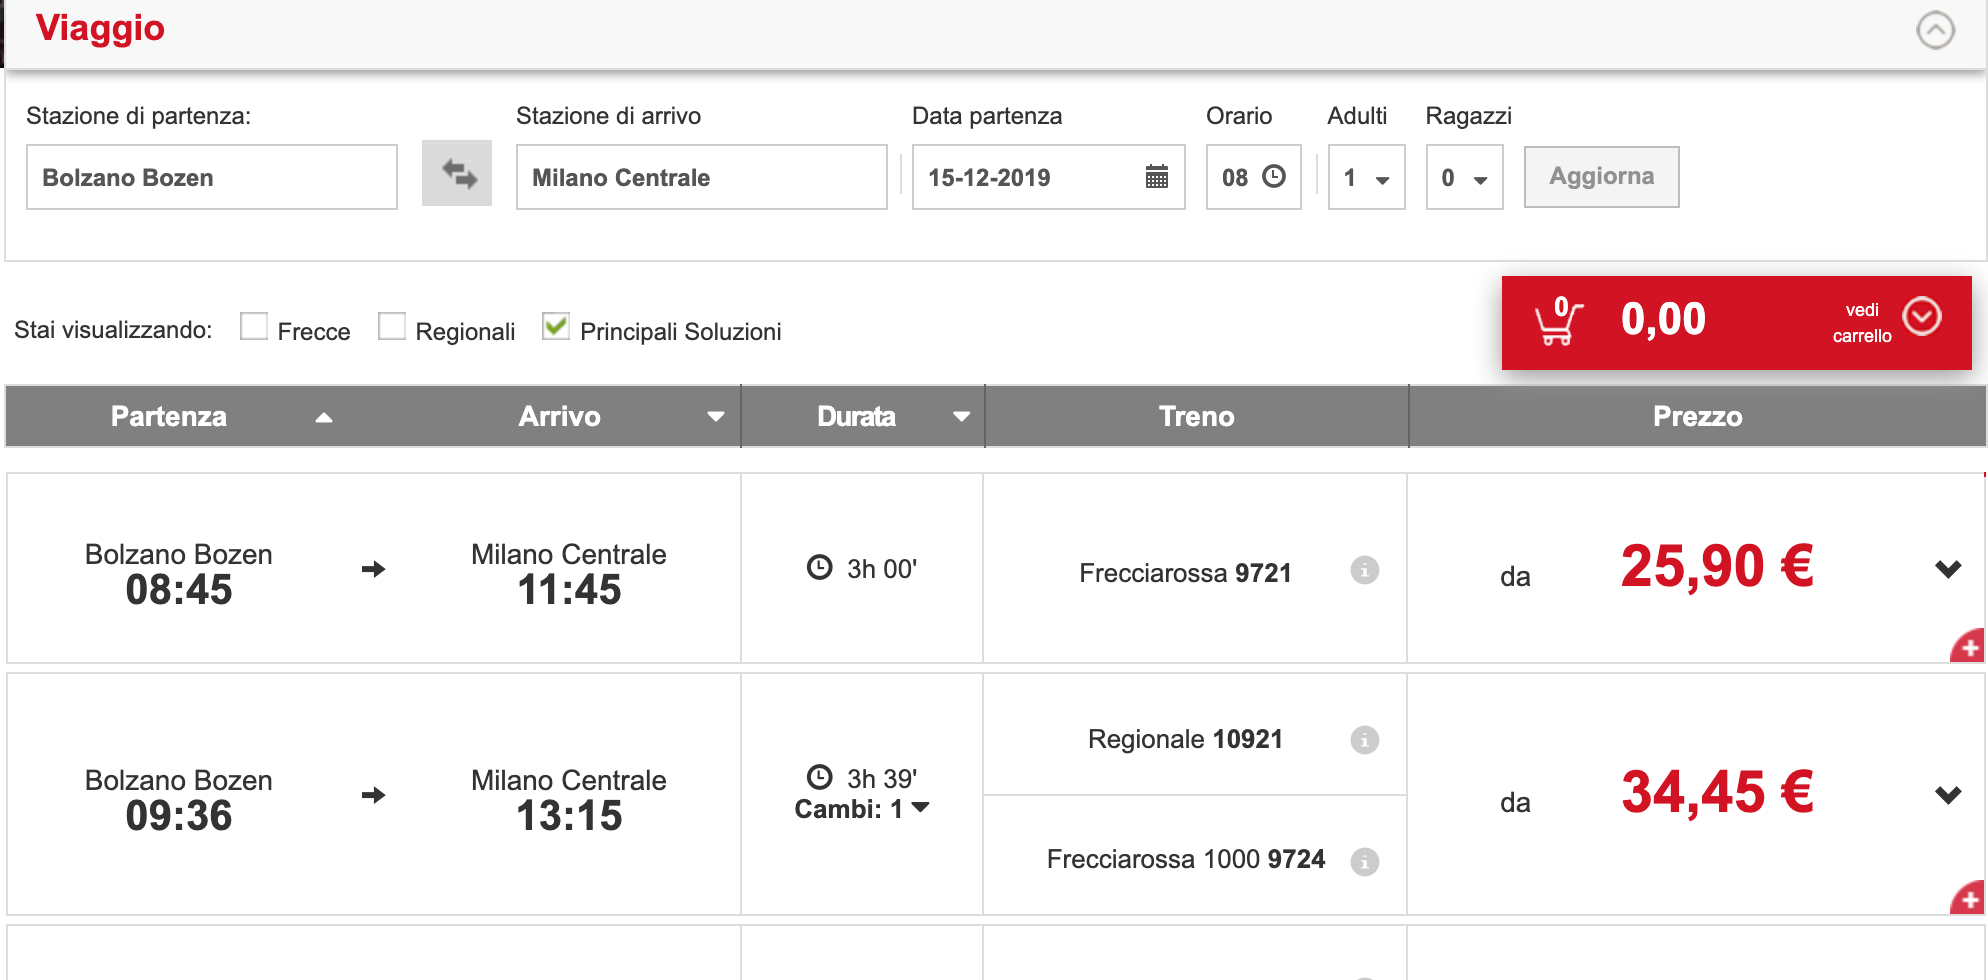Add the 09:36 solution with plus icon

(x=1968, y=898)
